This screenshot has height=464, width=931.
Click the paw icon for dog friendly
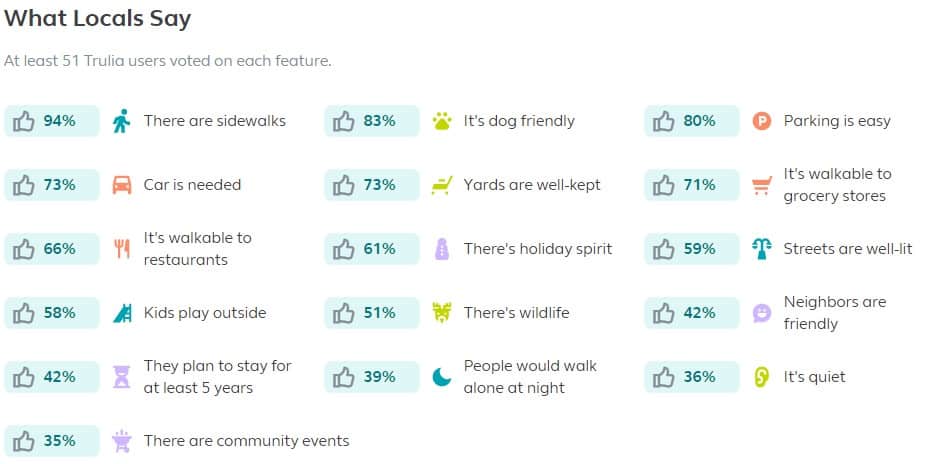(x=442, y=121)
